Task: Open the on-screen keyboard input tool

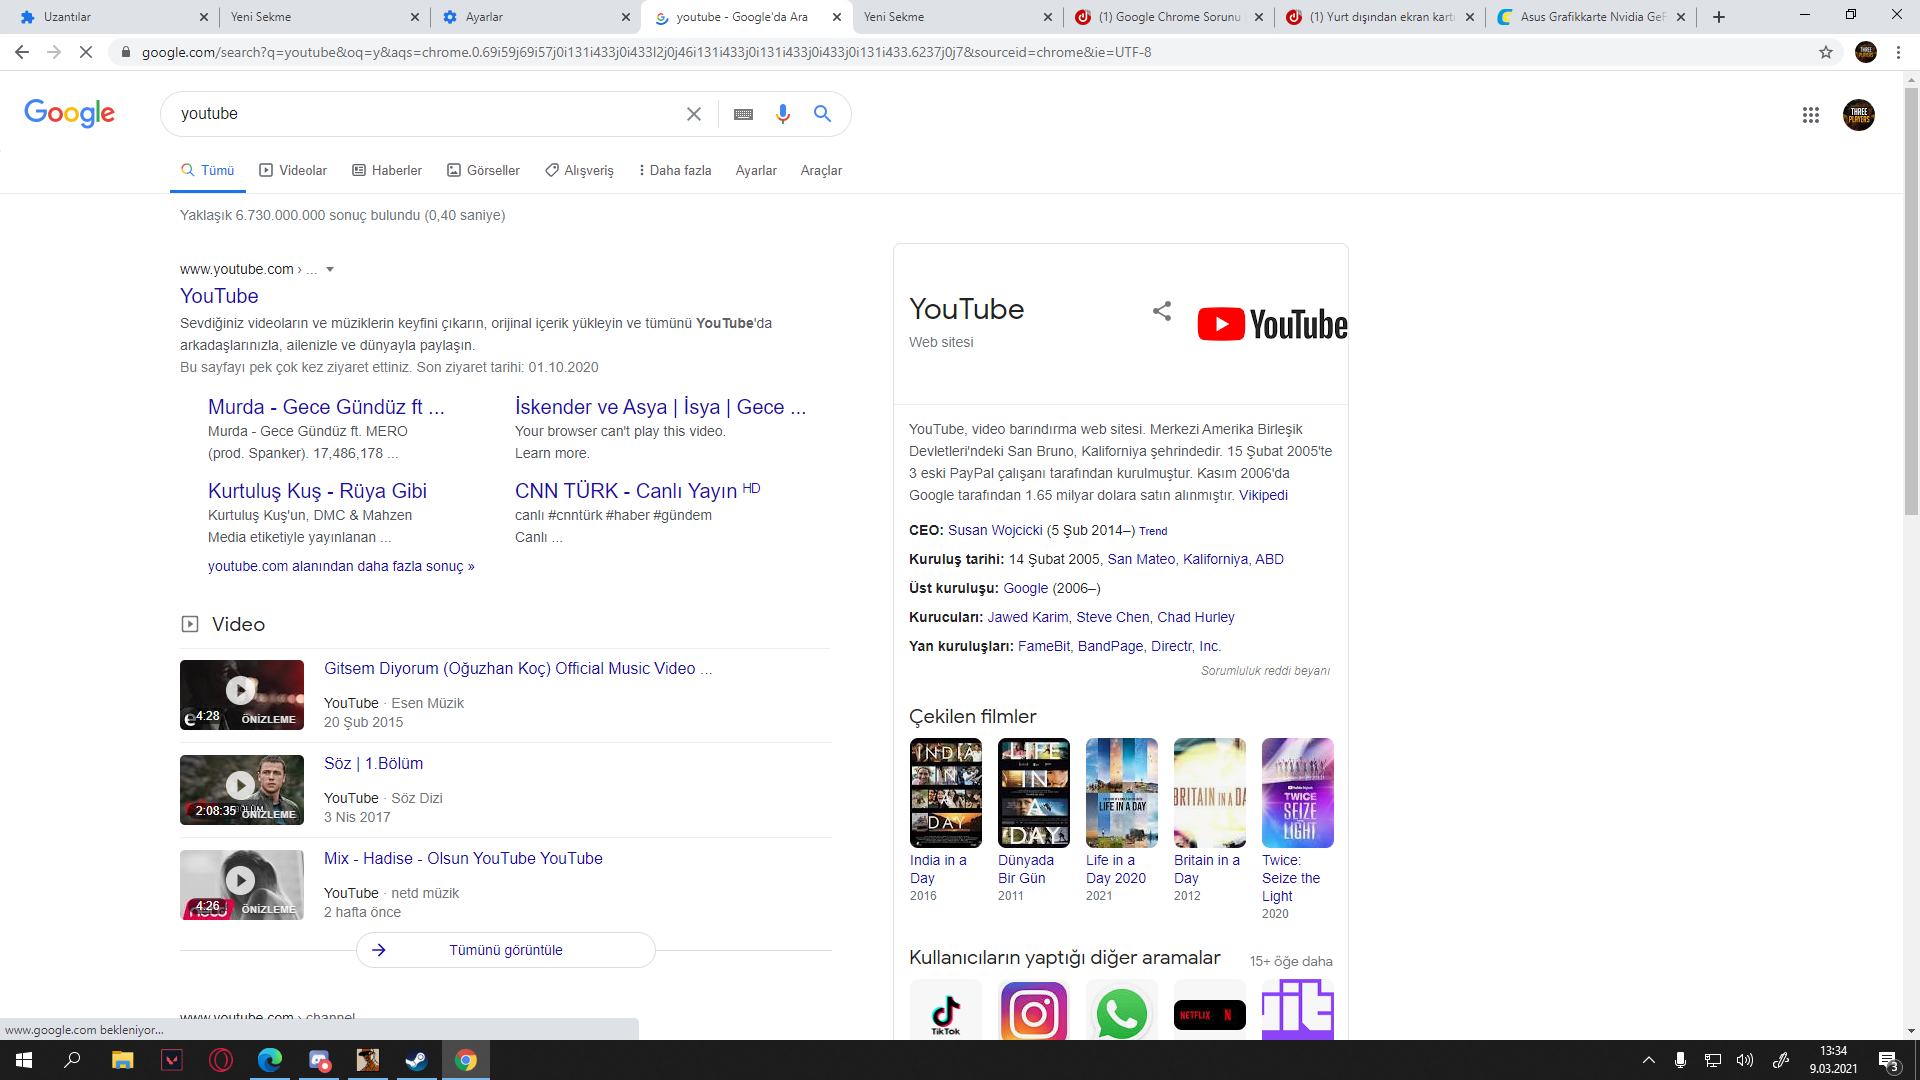Action: [743, 114]
